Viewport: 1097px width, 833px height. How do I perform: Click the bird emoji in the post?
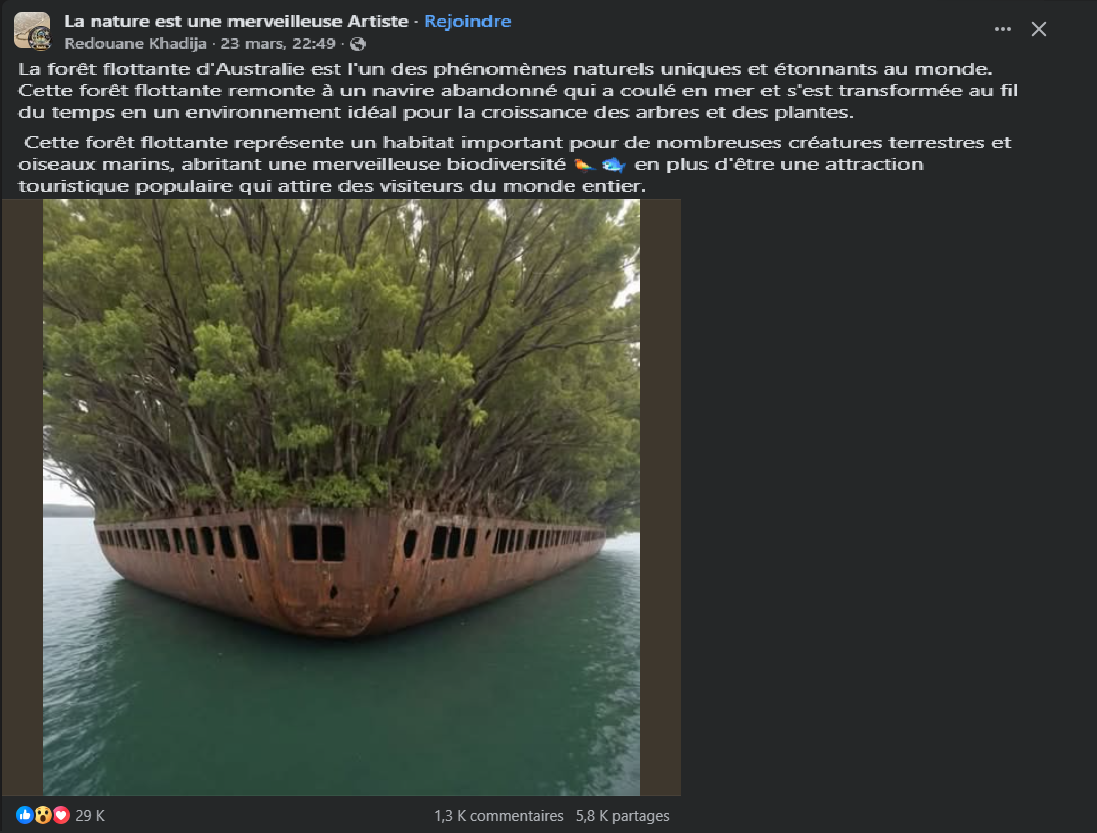584,165
